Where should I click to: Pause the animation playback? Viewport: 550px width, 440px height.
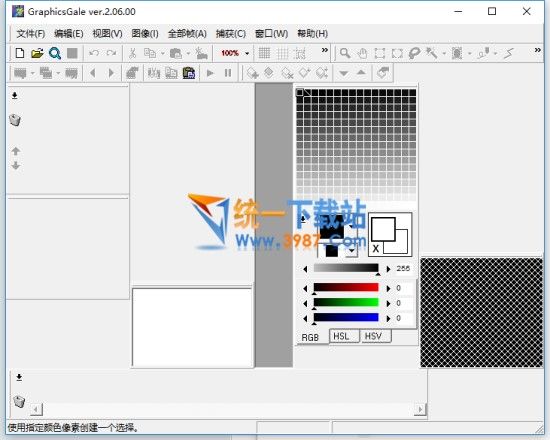click(x=228, y=73)
